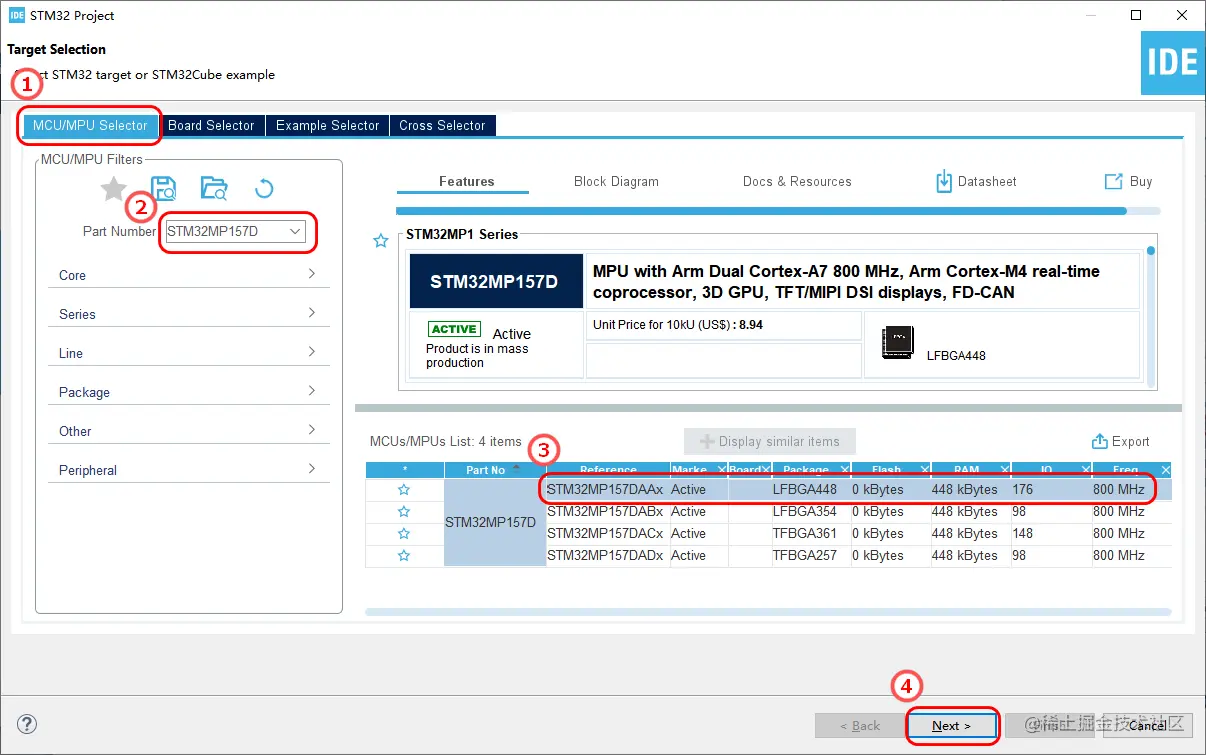Click the Part No column header
1206x755 pixels.
pyautogui.click(x=494, y=470)
